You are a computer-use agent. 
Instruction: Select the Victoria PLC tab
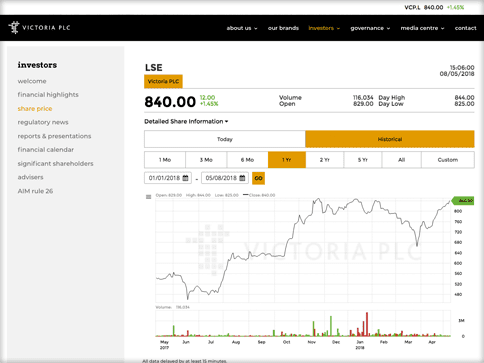[163, 81]
